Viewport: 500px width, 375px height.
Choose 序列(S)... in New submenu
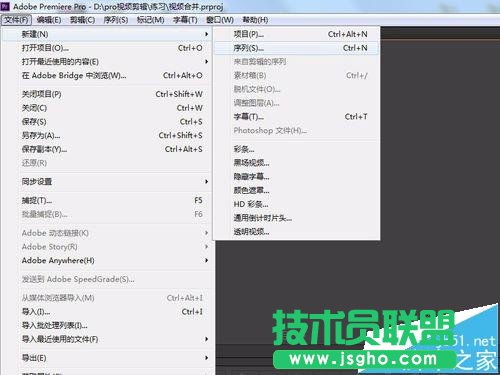[296, 48]
